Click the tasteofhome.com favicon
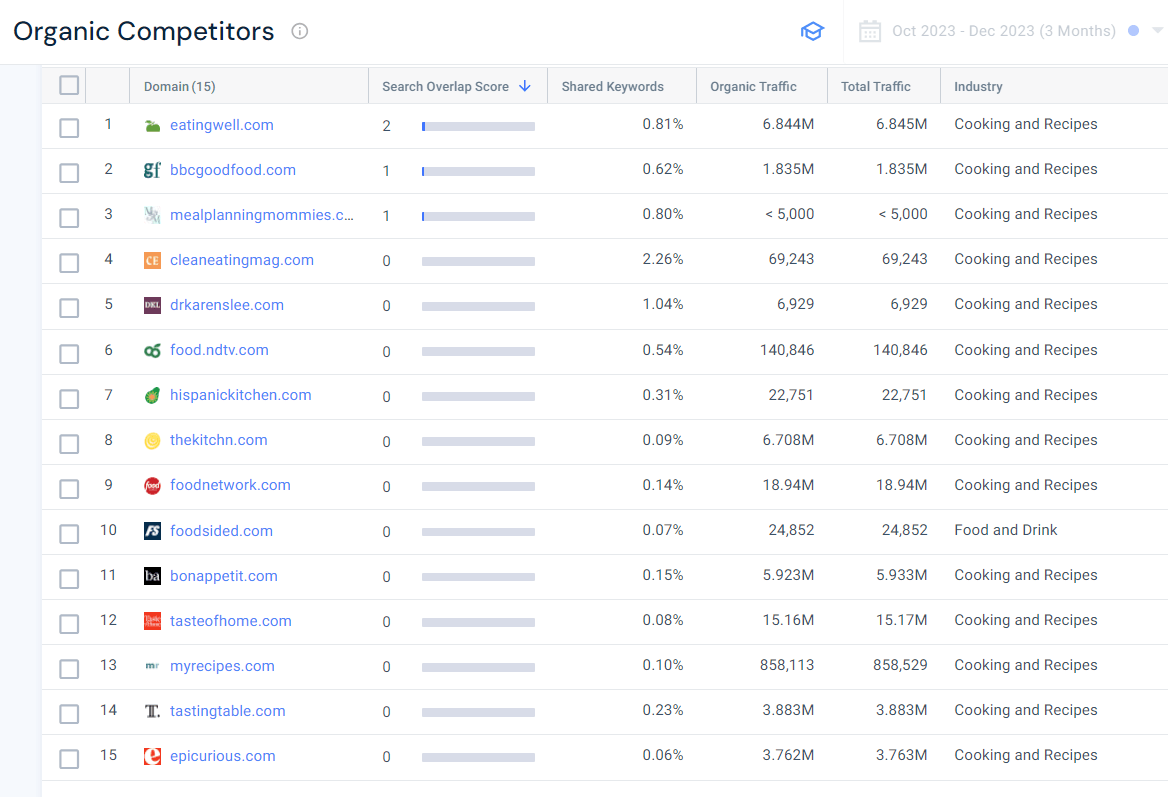This screenshot has width=1168, height=797. [x=152, y=621]
